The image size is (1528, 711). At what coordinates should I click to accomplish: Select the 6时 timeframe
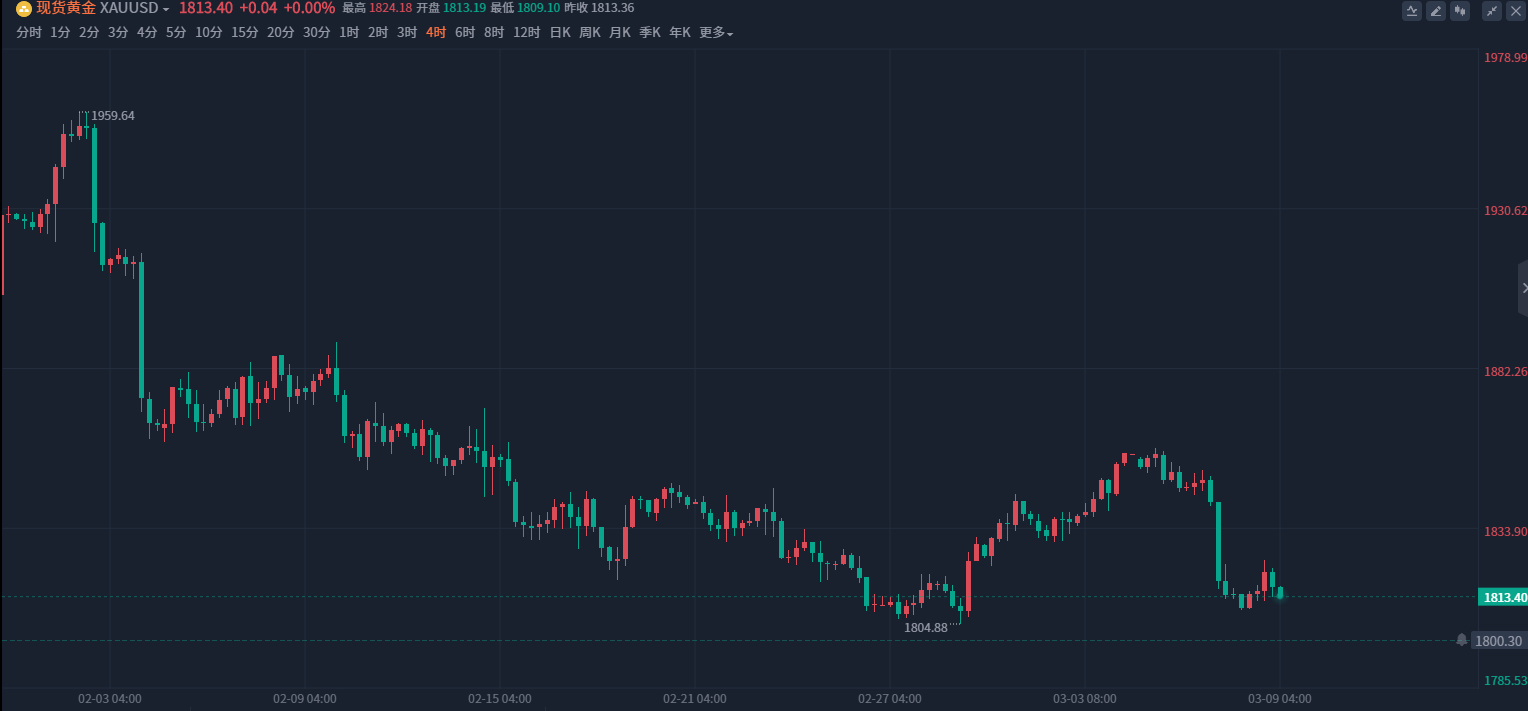[x=465, y=32]
